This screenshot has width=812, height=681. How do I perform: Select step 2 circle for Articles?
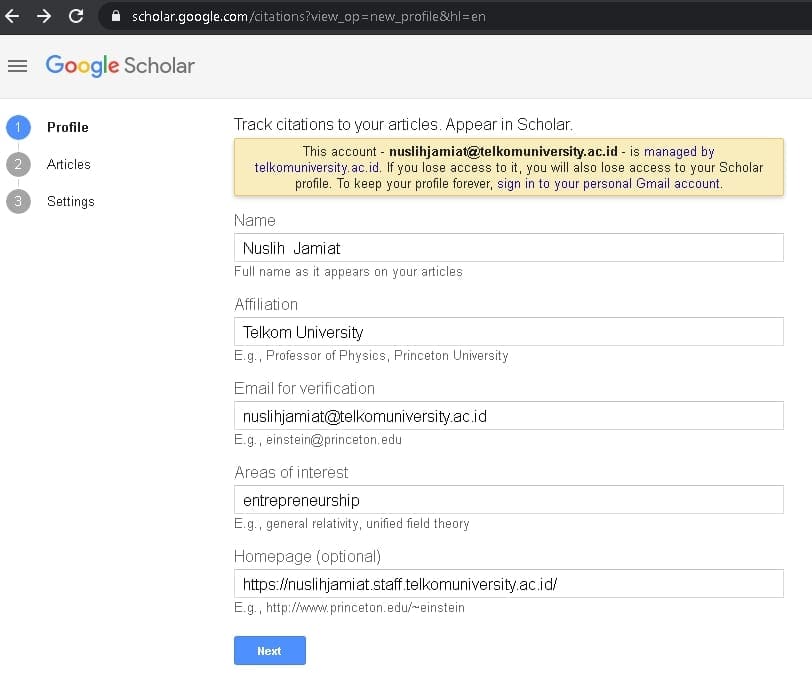(x=18, y=165)
